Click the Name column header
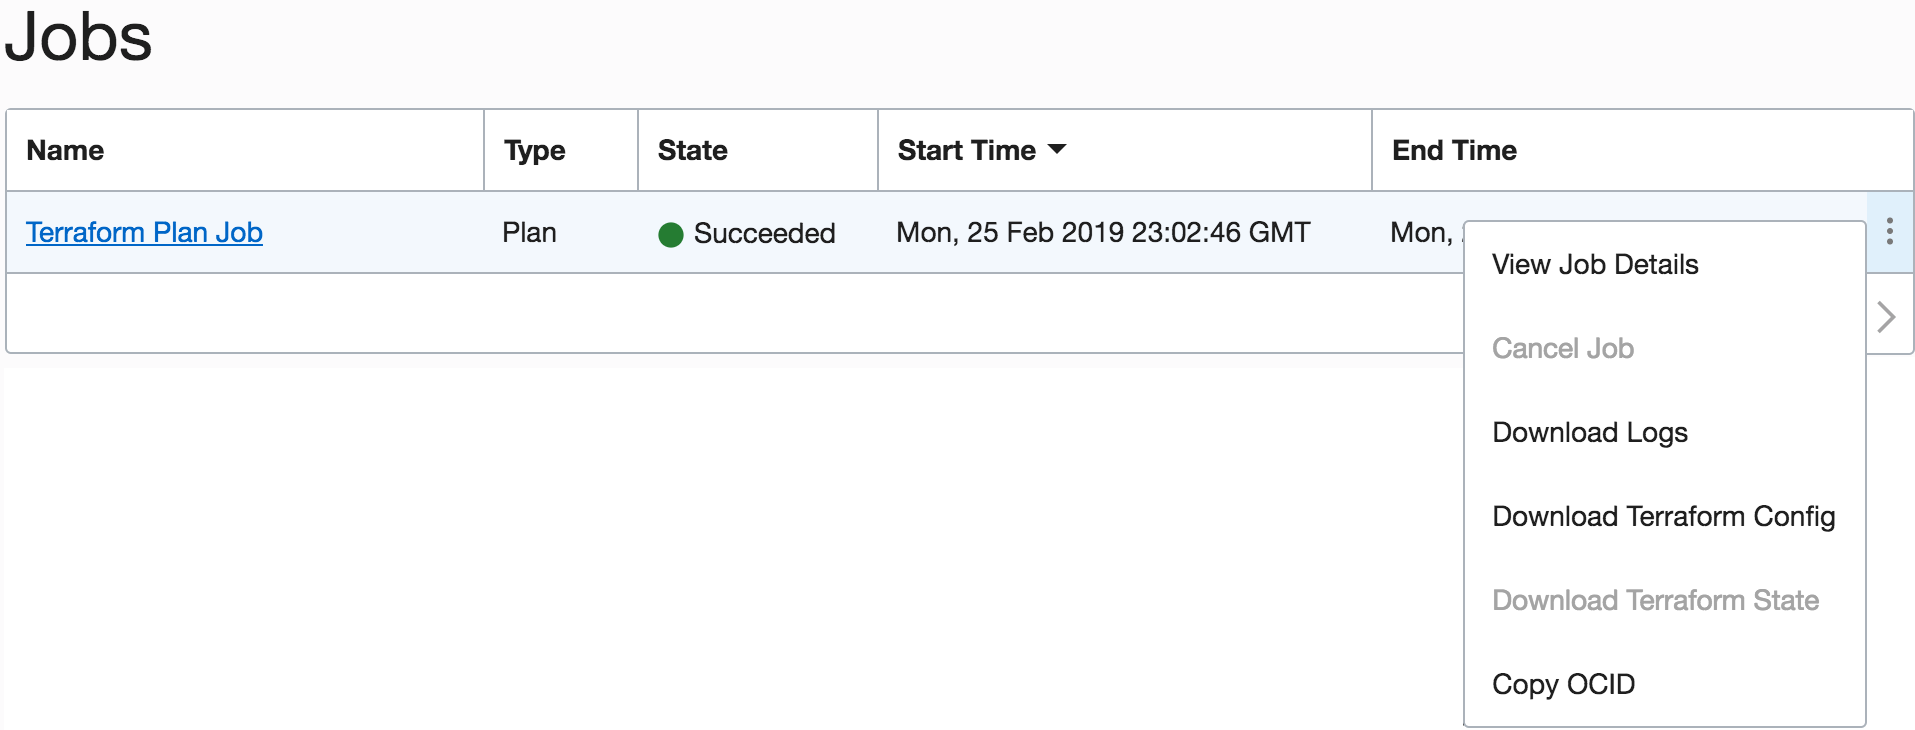Image resolution: width=1915 pixels, height=730 pixels. [65, 150]
